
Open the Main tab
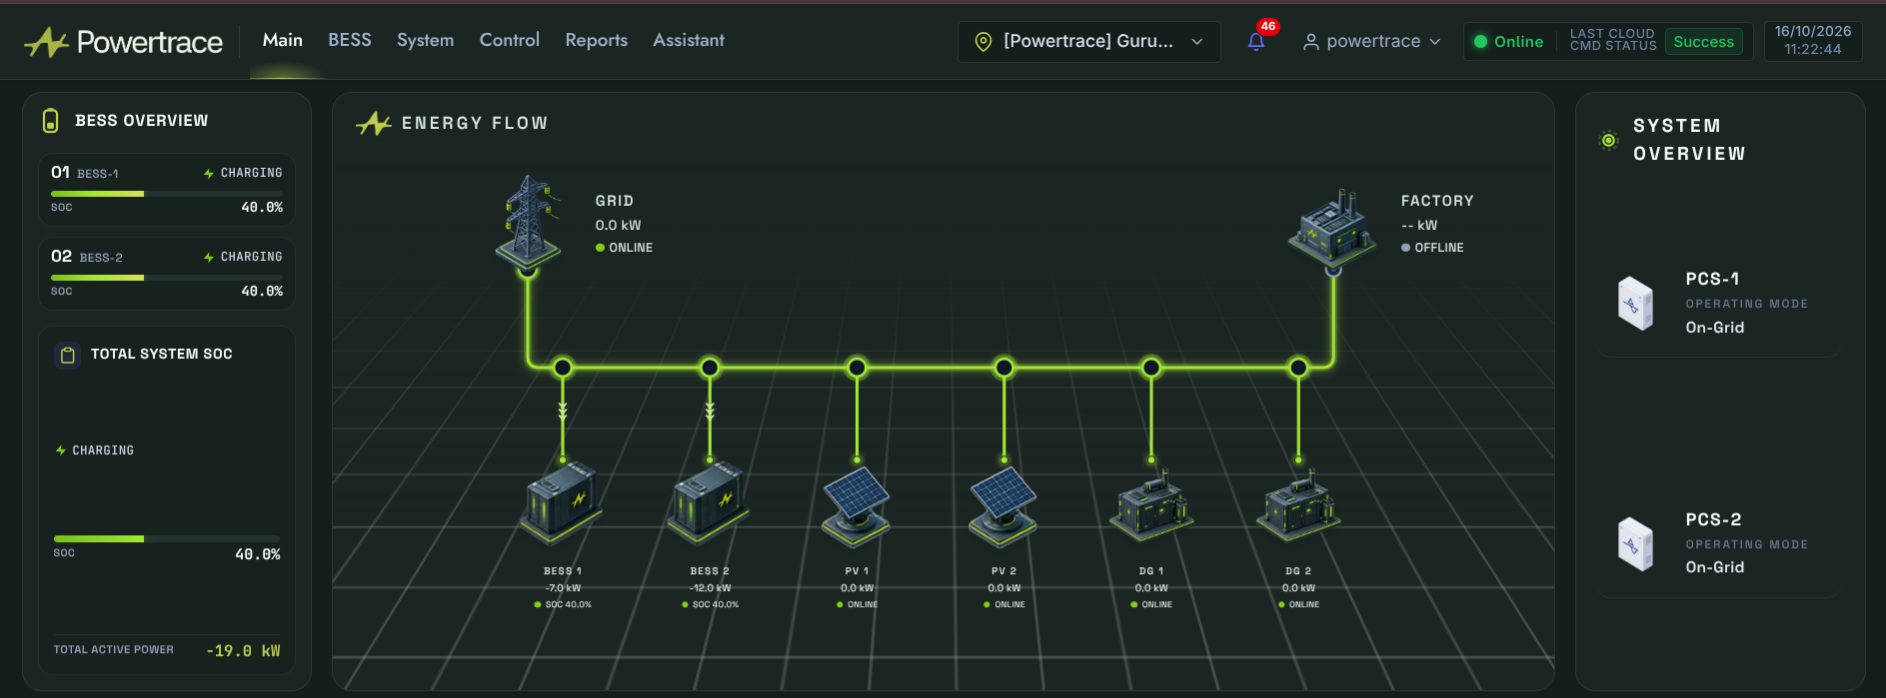pos(283,40)
